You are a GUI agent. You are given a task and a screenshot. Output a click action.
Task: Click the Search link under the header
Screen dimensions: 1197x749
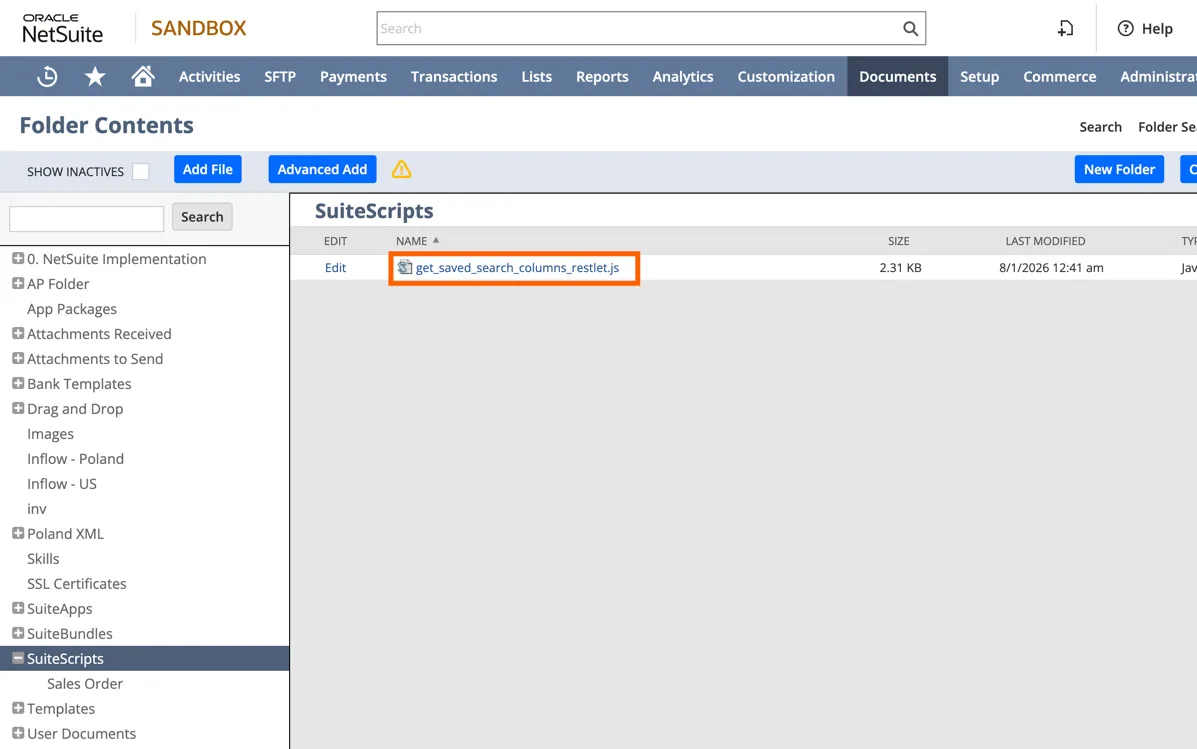coord(1100,127)
